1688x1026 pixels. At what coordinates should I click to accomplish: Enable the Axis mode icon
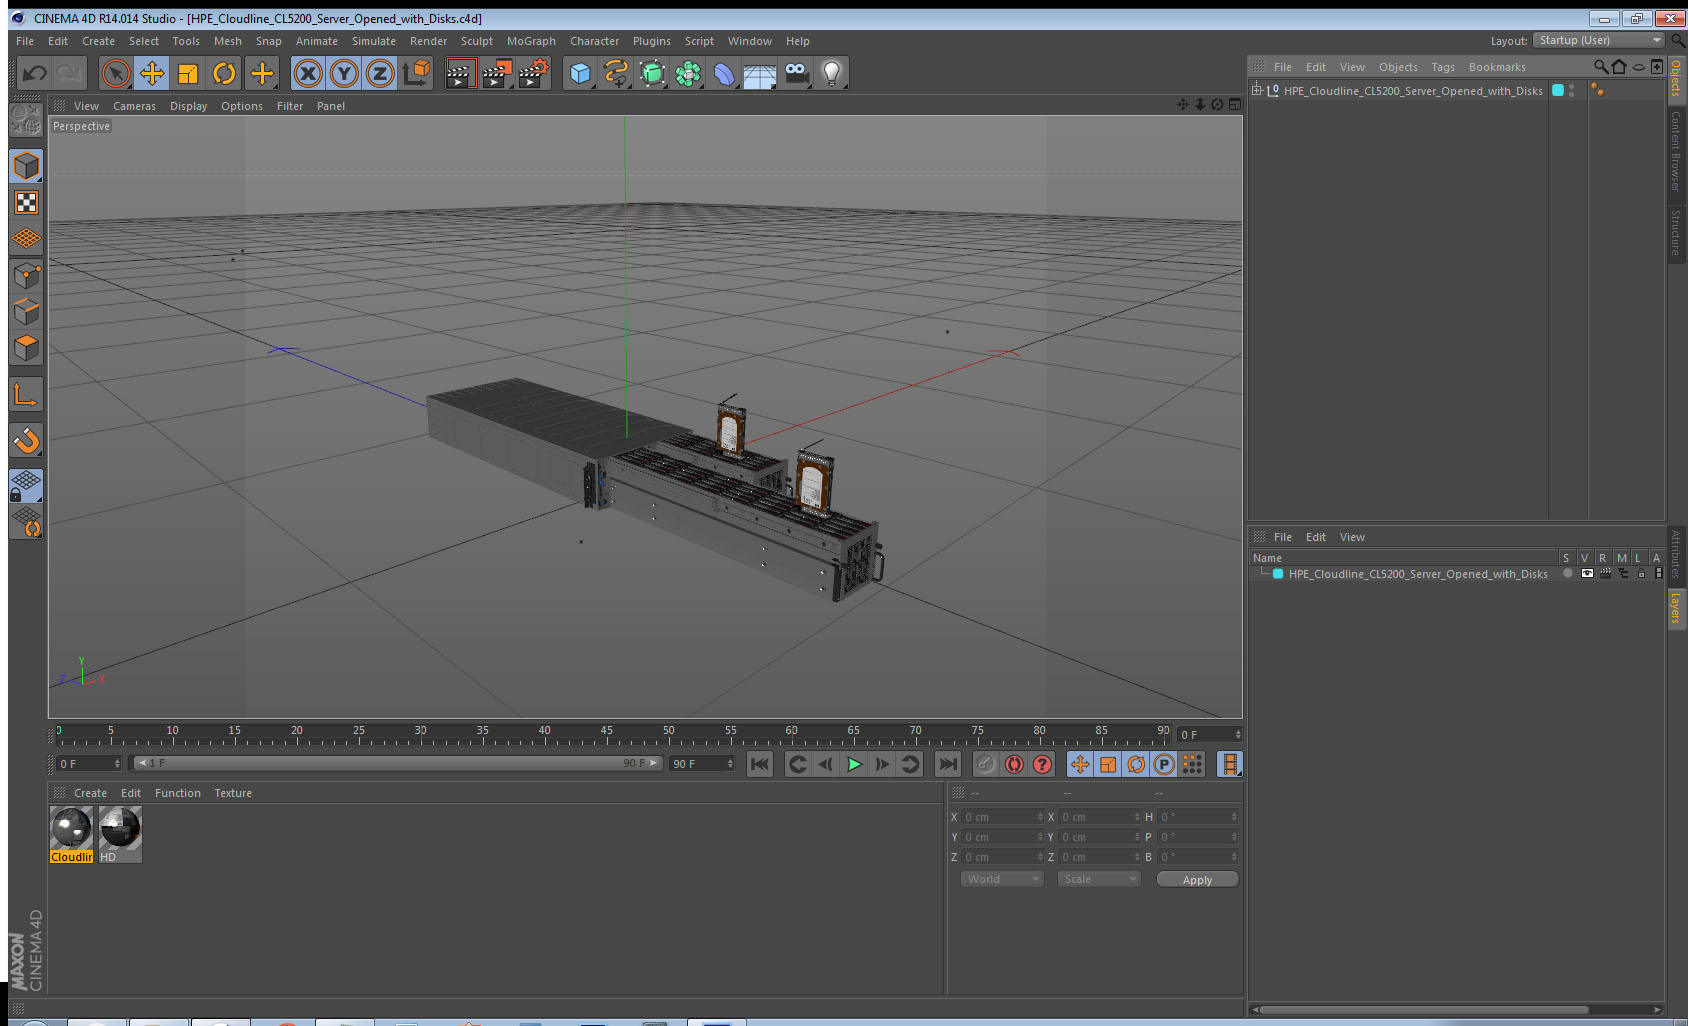(x=26, y=395)
